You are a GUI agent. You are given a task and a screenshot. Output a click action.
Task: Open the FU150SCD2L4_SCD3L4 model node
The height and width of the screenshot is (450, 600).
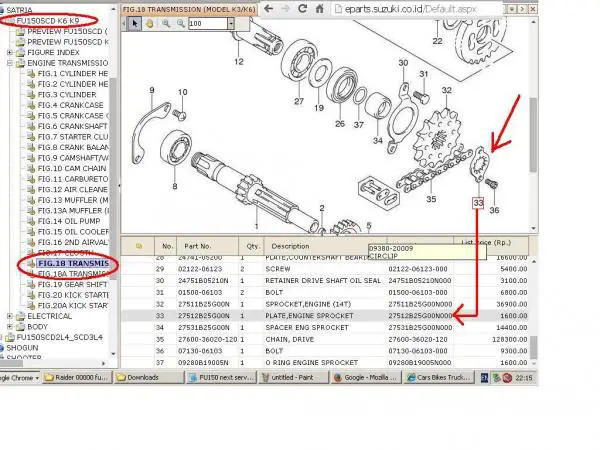click(x=60, y=338)
